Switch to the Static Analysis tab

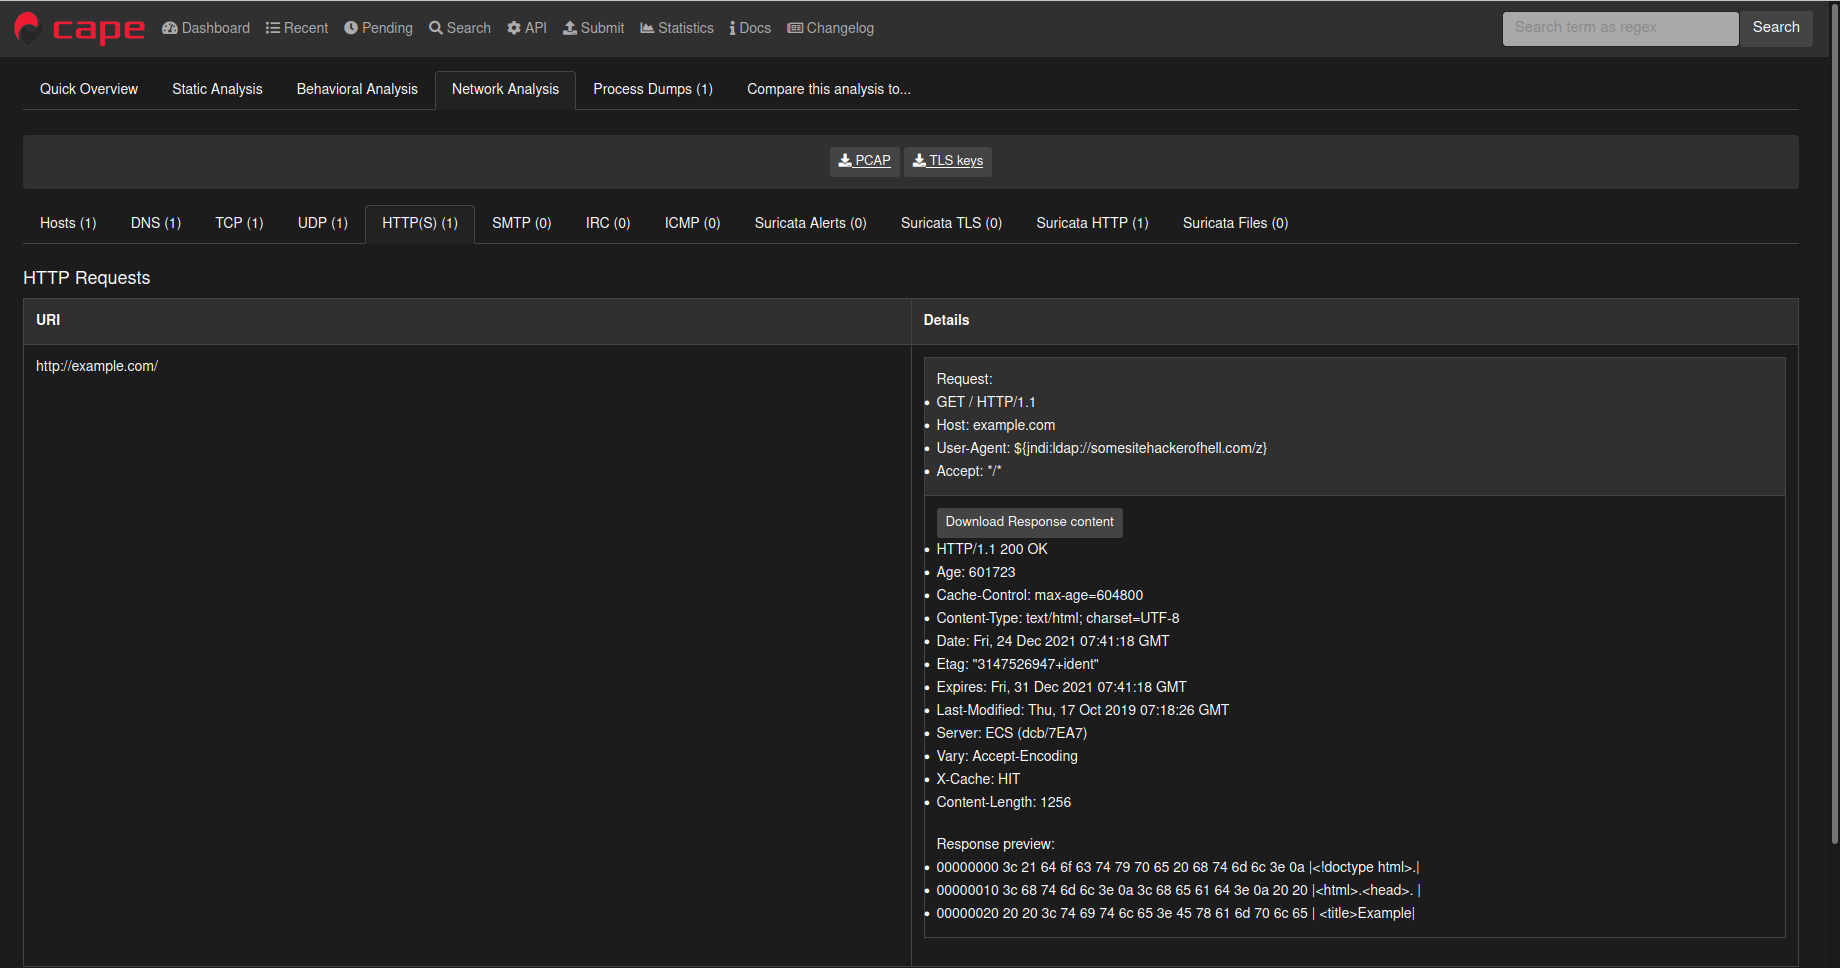(x=217, y=89)
